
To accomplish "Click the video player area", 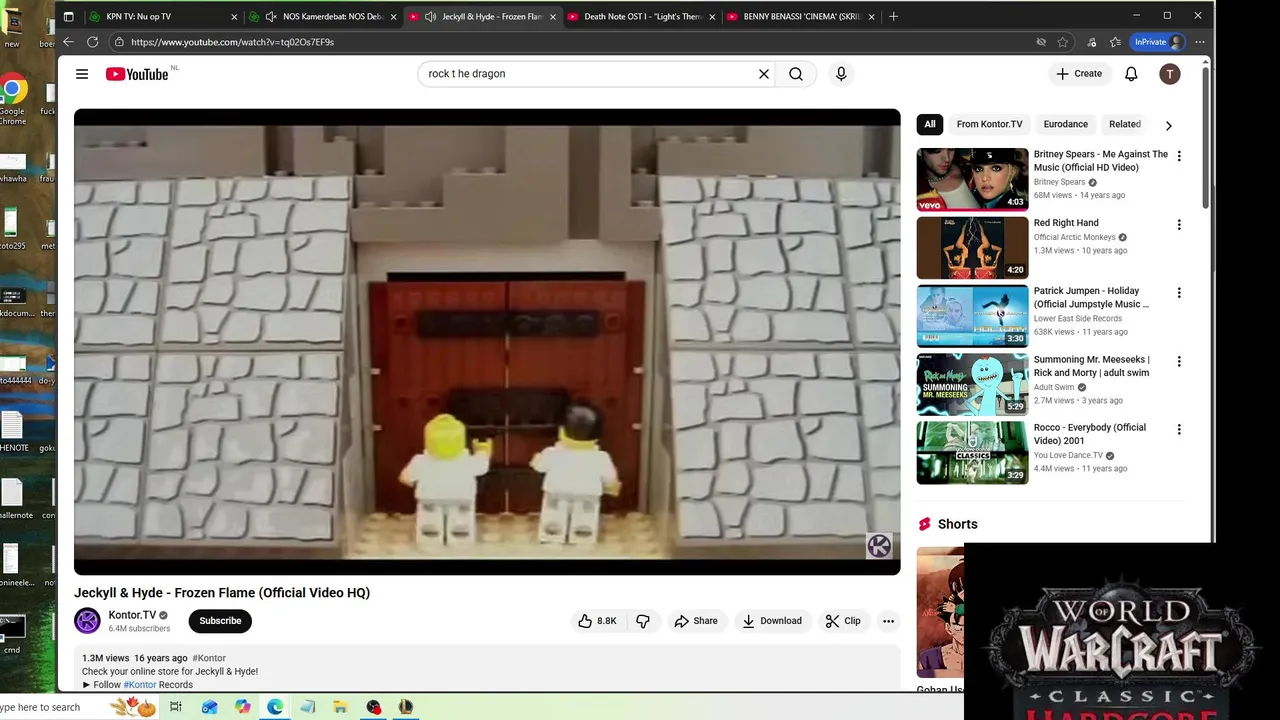I will (487, 342).
